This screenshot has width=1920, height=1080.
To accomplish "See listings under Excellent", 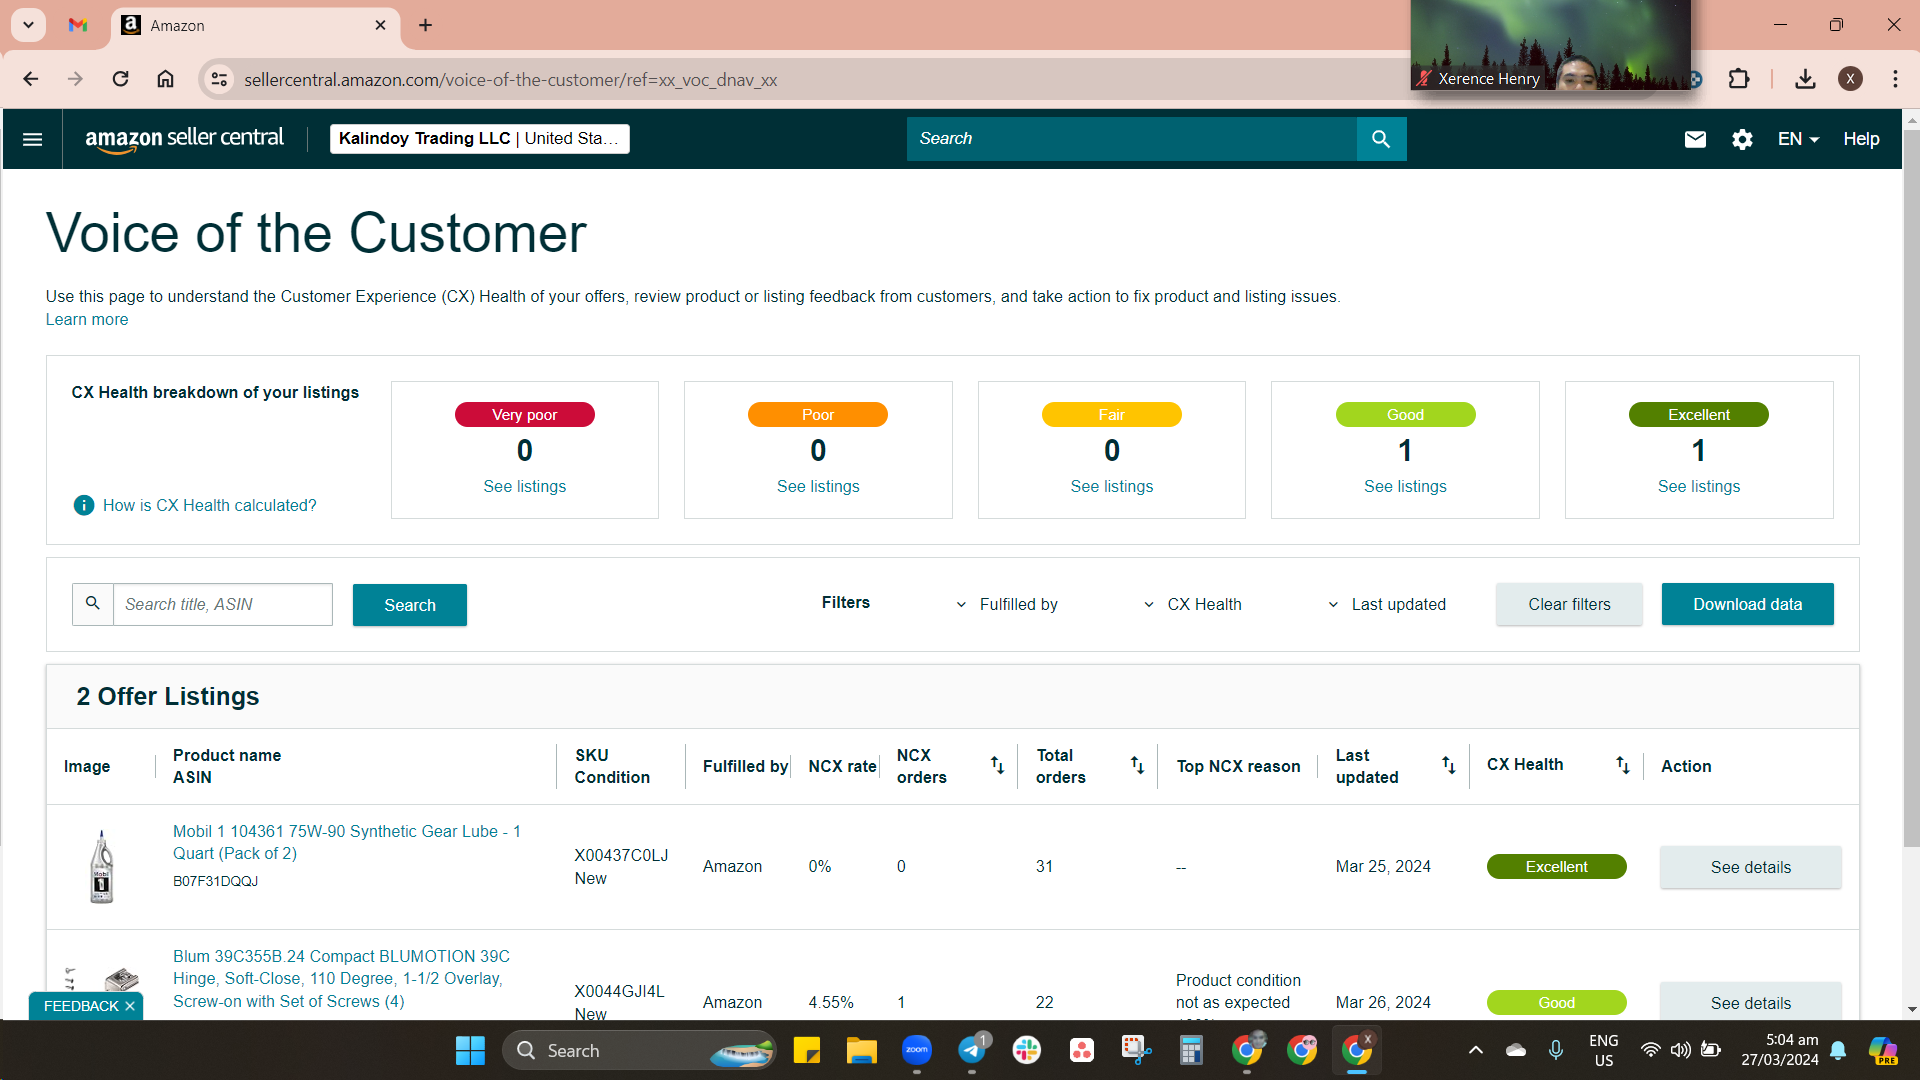I will click(x=1698, y=486).
